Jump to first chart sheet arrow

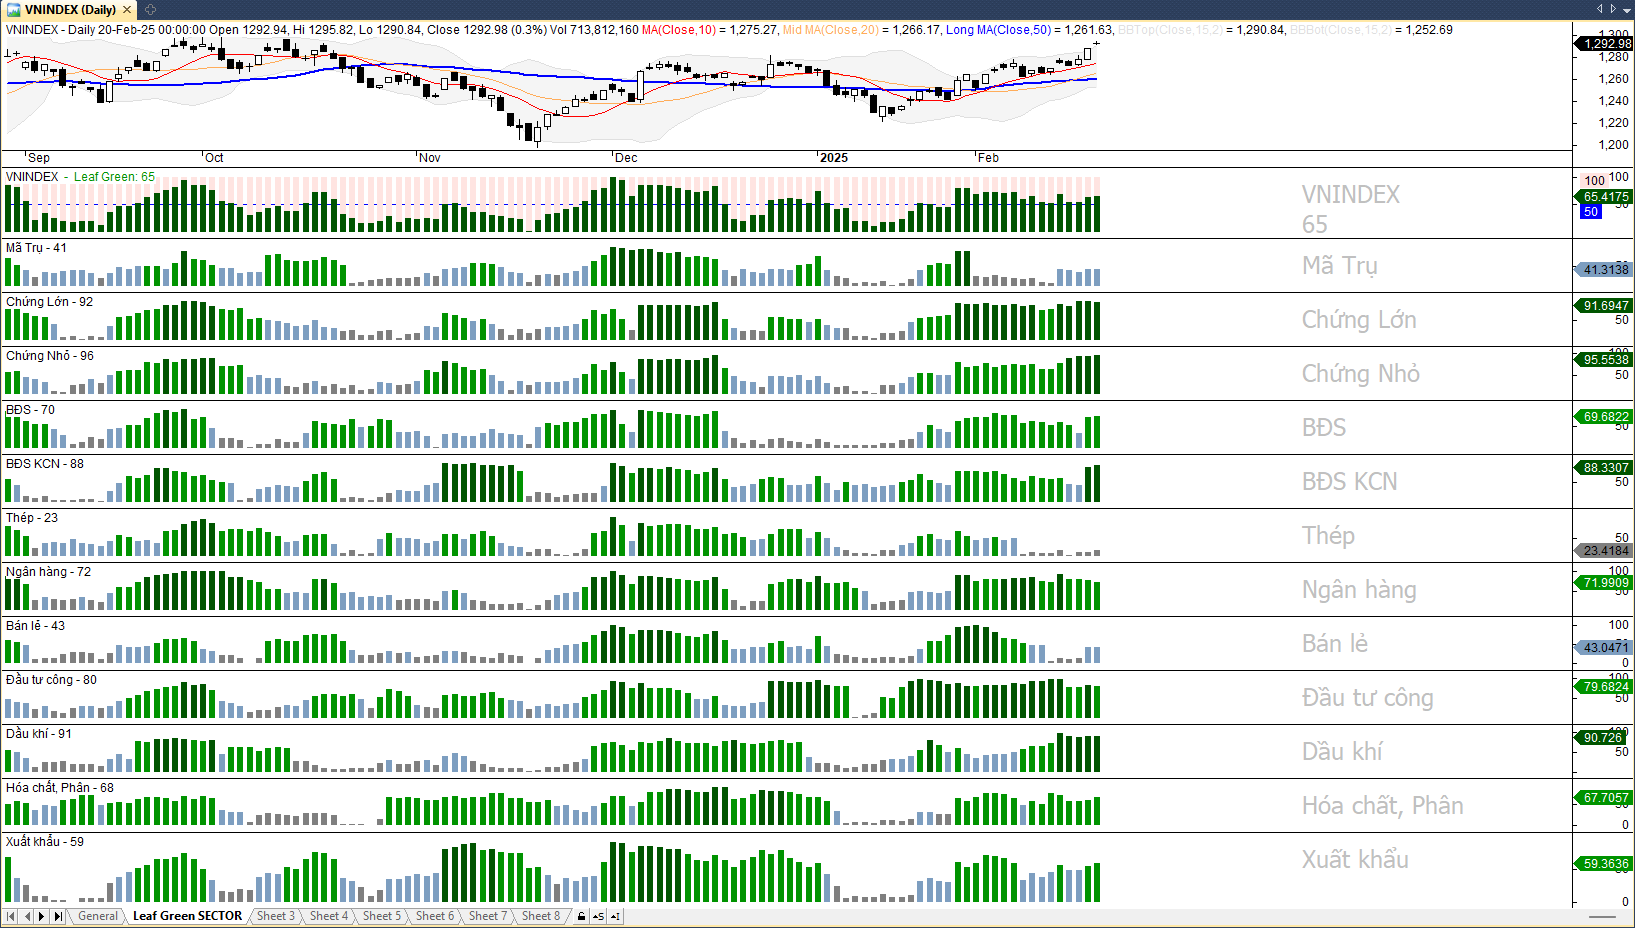pyautogui.click(x=11, y=916)
